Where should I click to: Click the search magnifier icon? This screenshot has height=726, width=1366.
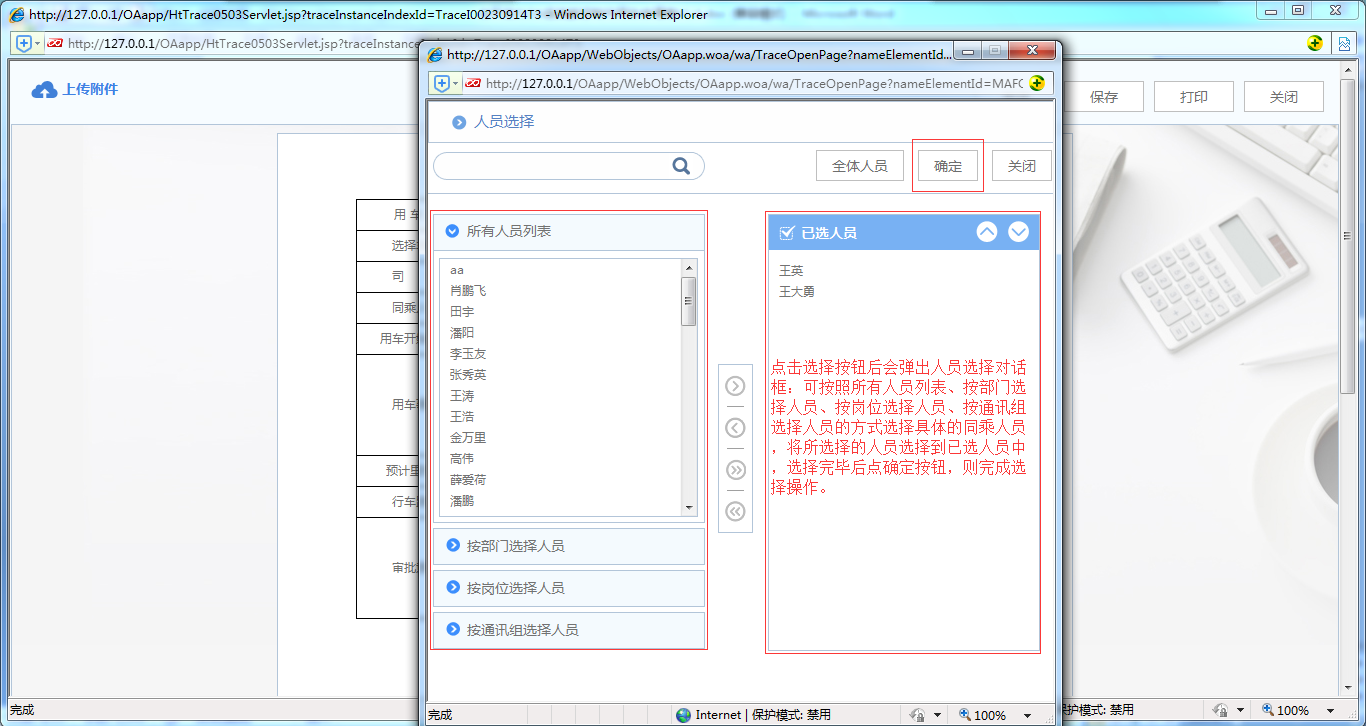[683, 165]
